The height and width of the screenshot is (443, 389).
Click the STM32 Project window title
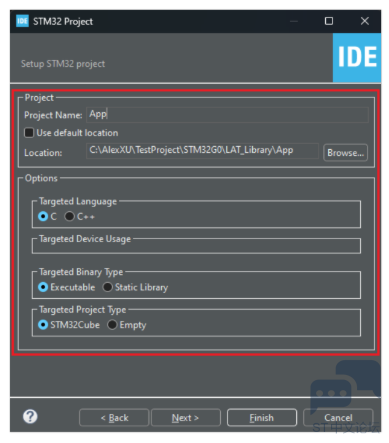pyautogui.click(x=63, y=21)
